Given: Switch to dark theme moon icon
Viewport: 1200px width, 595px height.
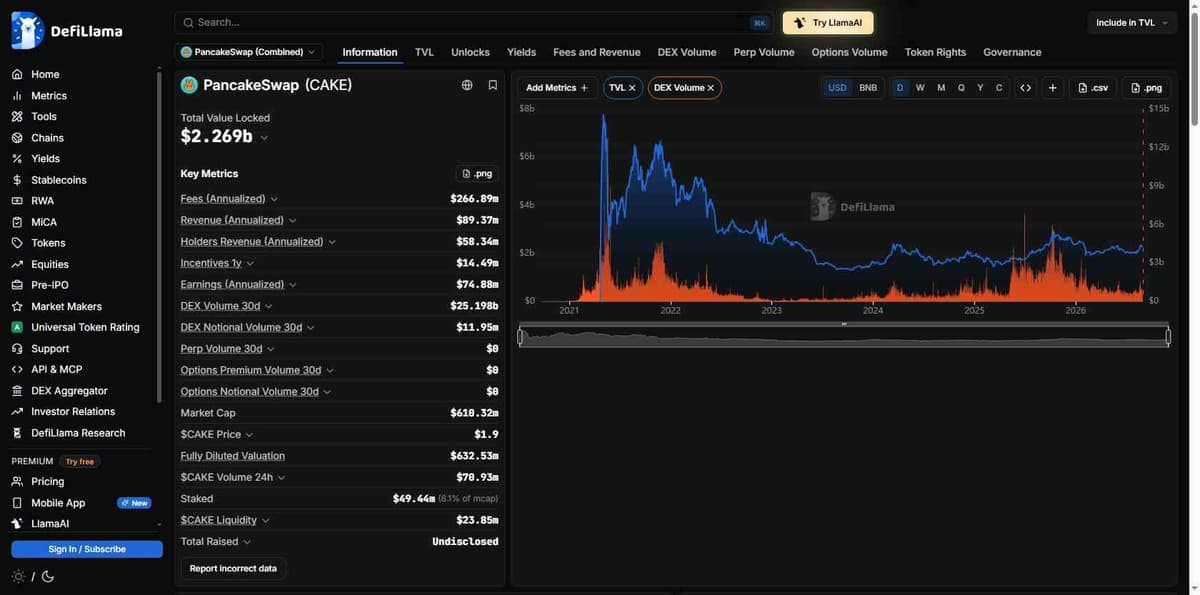Looking at the screenshot, I should click(48, 577).
